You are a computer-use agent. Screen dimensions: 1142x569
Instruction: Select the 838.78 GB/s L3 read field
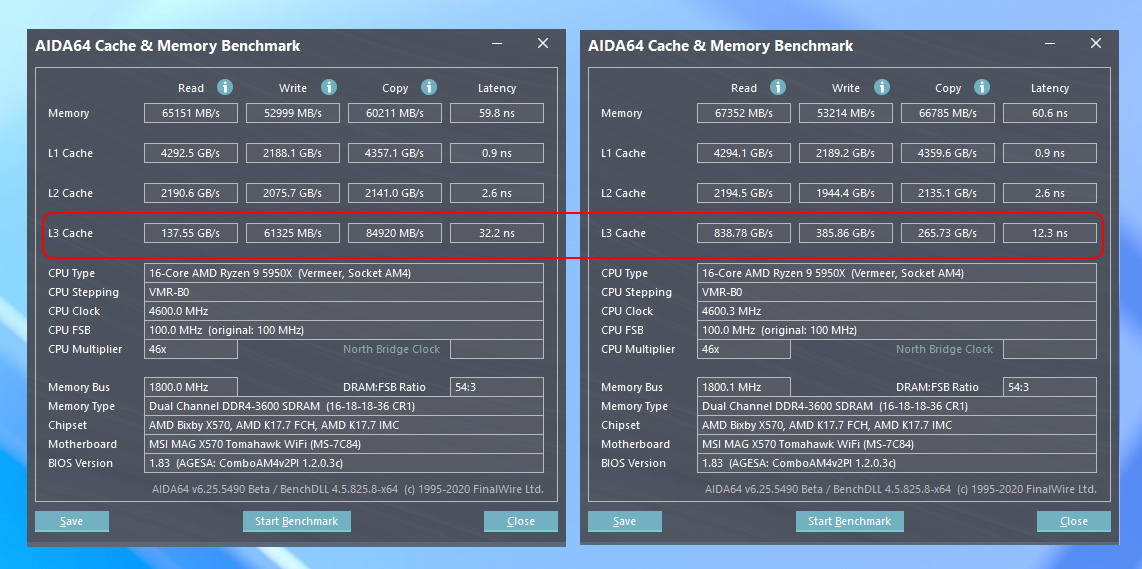[x=744, y=233]
